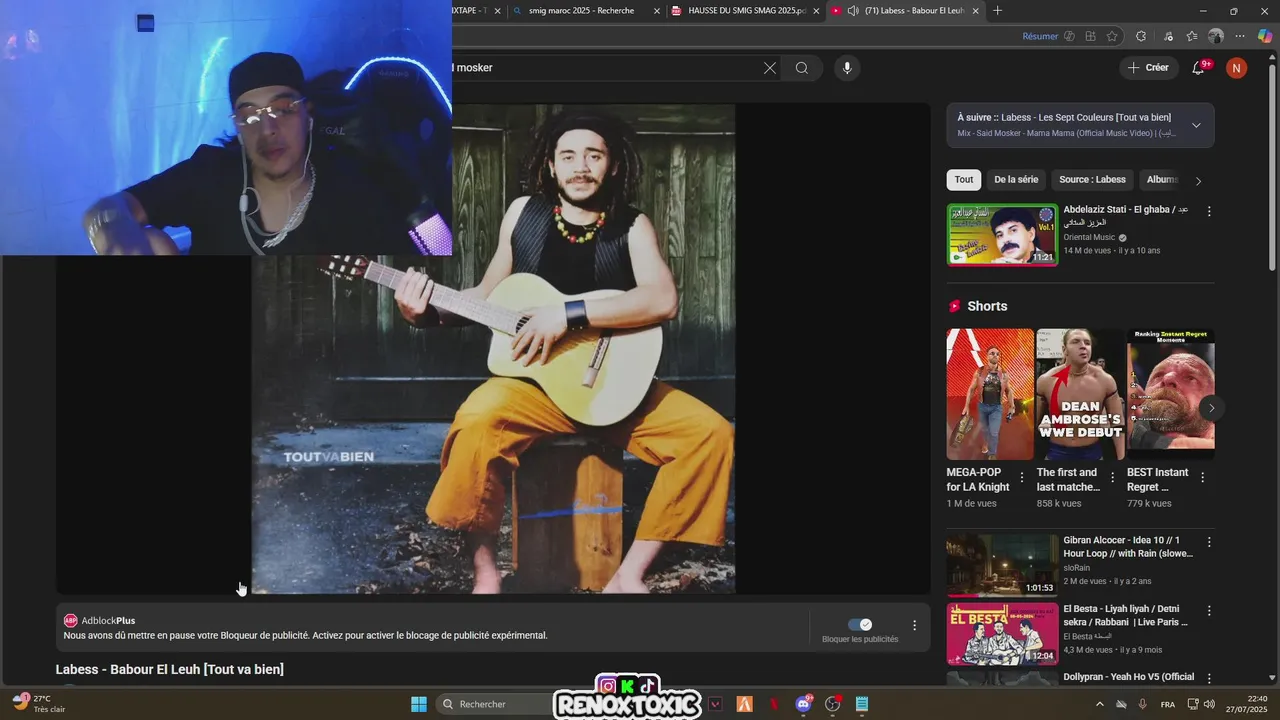Open the Notepad app in taskbar

point(862,704)
